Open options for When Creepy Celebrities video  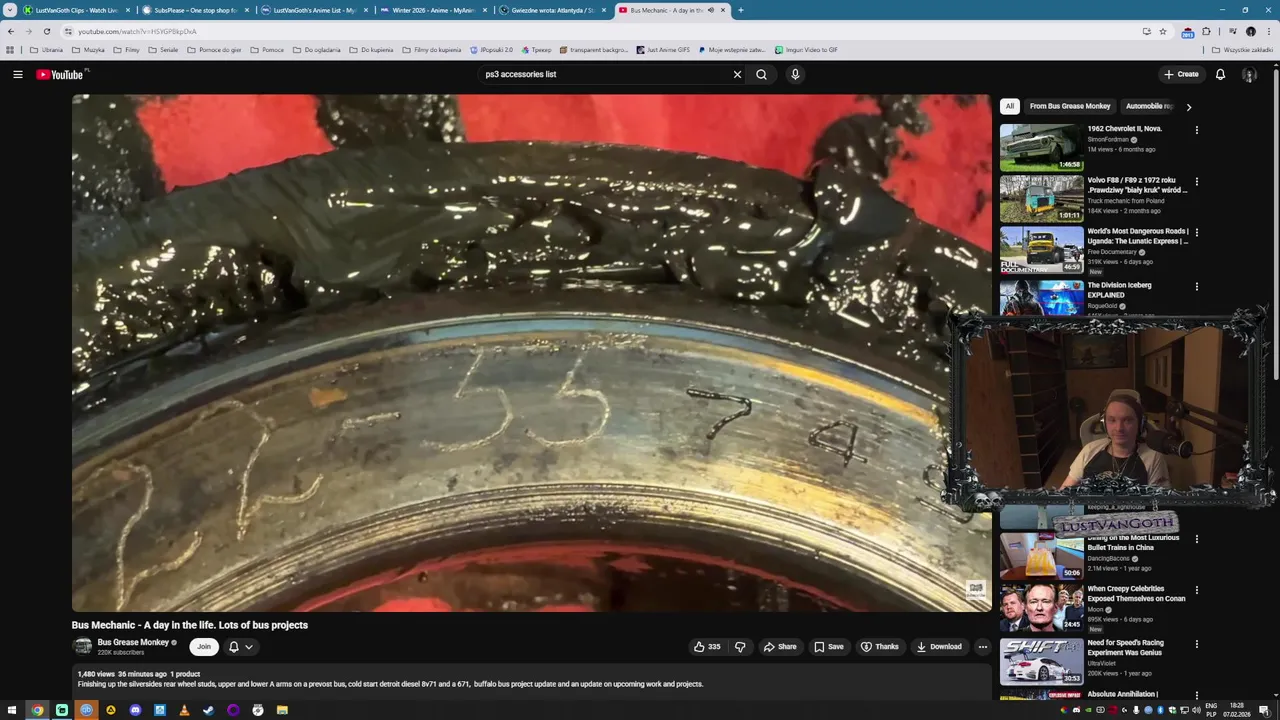(x=1196, y=591)
